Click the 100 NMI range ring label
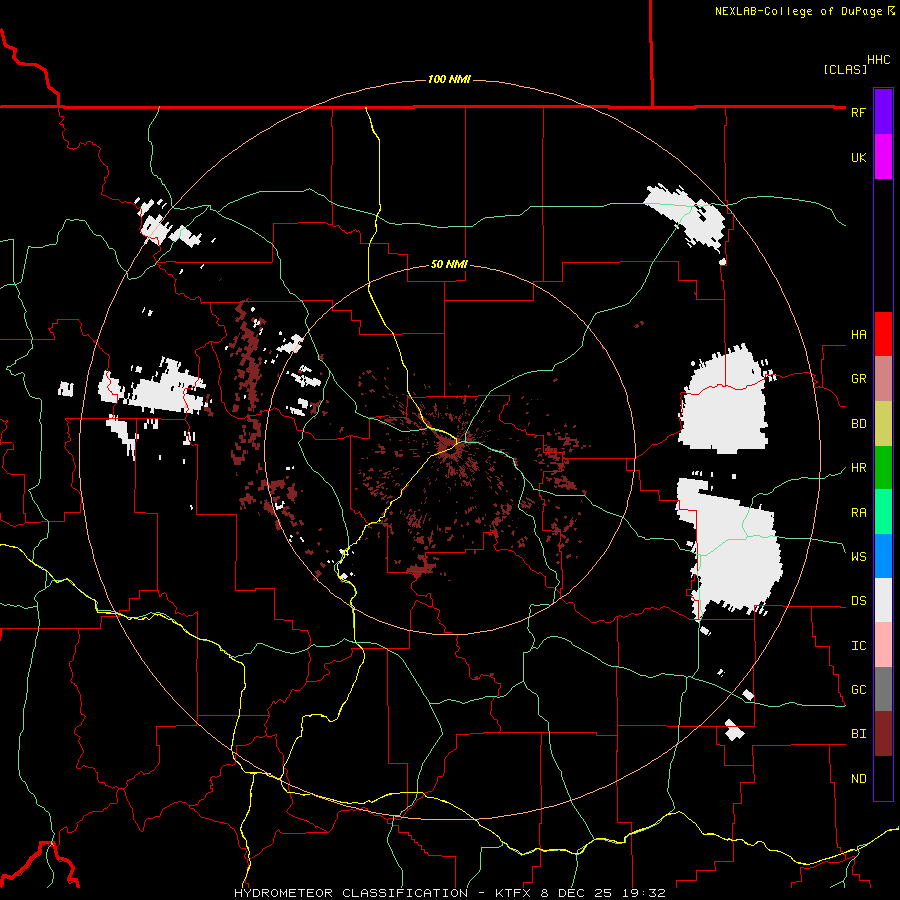900x900 pixels. click(449, 79)
